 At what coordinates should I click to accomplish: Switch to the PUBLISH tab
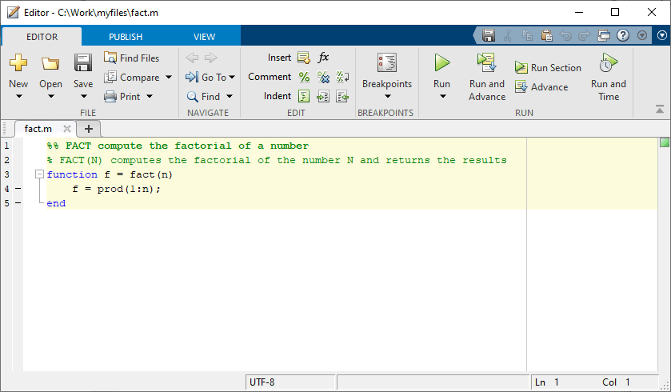tap(125, 37)
